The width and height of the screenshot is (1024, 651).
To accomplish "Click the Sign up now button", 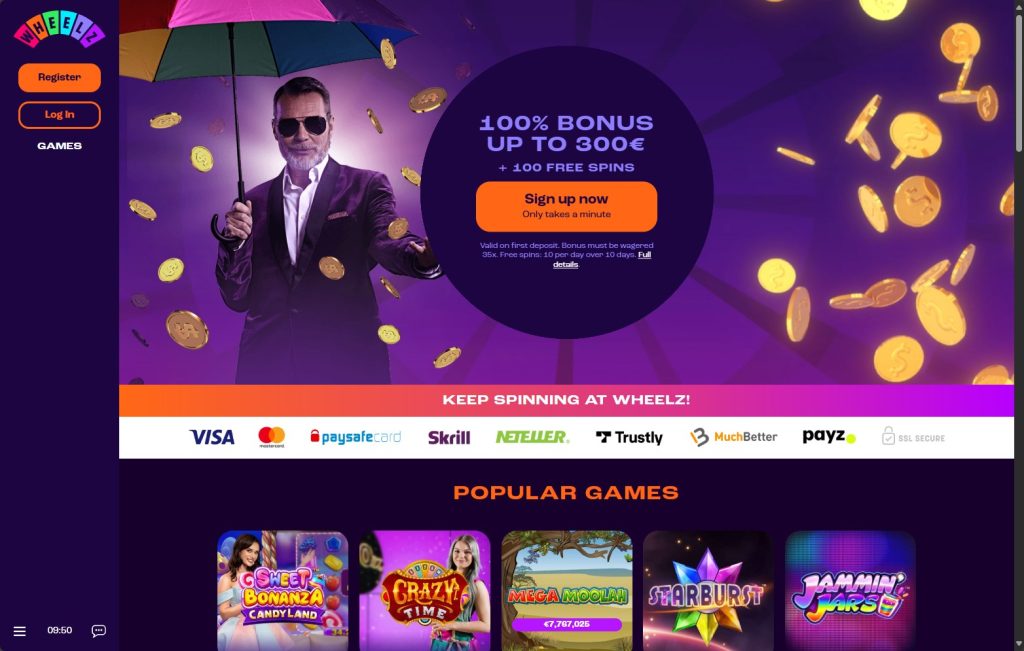I will (x=566, y=206).
